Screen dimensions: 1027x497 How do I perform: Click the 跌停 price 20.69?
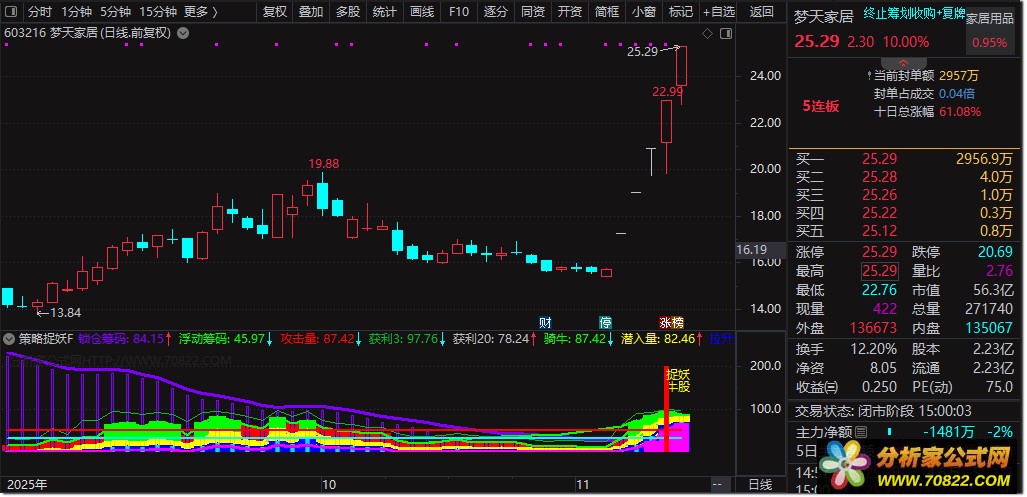(x=995, y=253)
